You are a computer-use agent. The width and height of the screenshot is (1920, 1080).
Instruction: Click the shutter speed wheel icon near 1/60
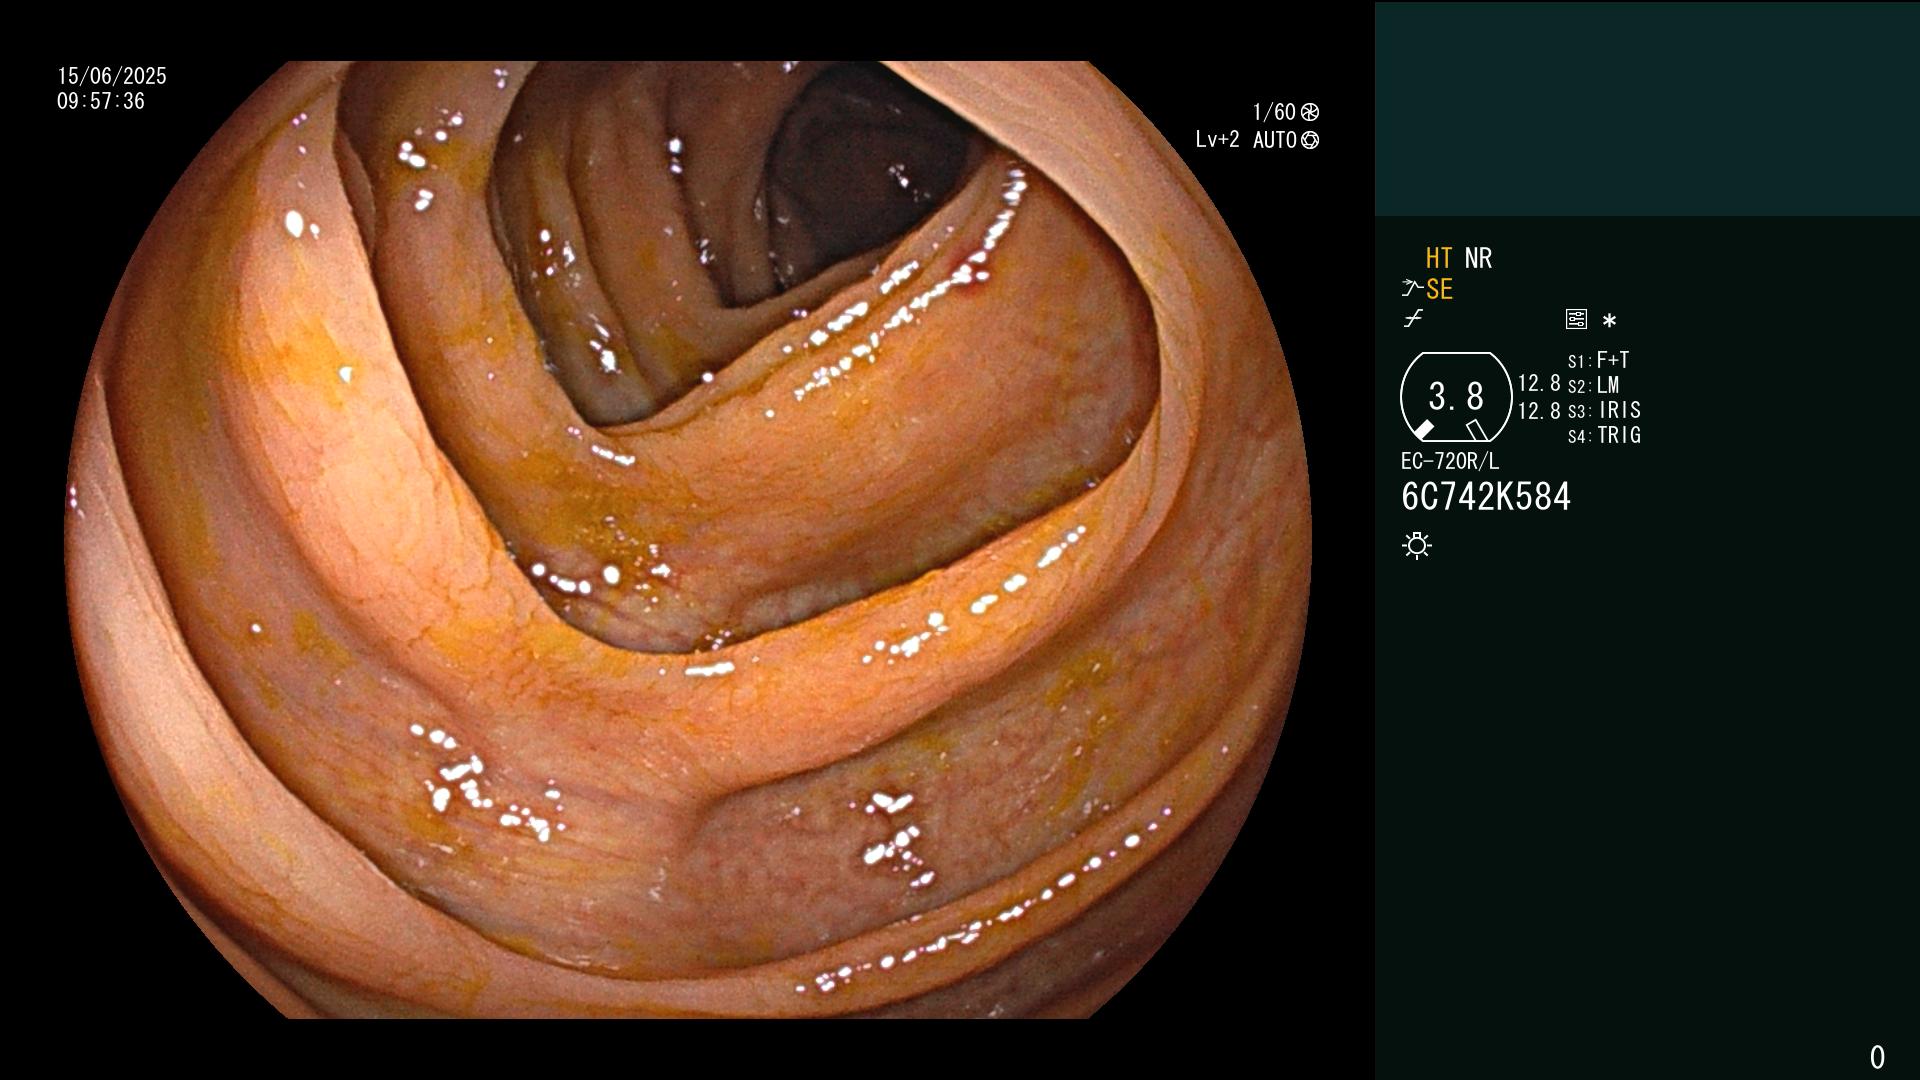point(1310,112)
